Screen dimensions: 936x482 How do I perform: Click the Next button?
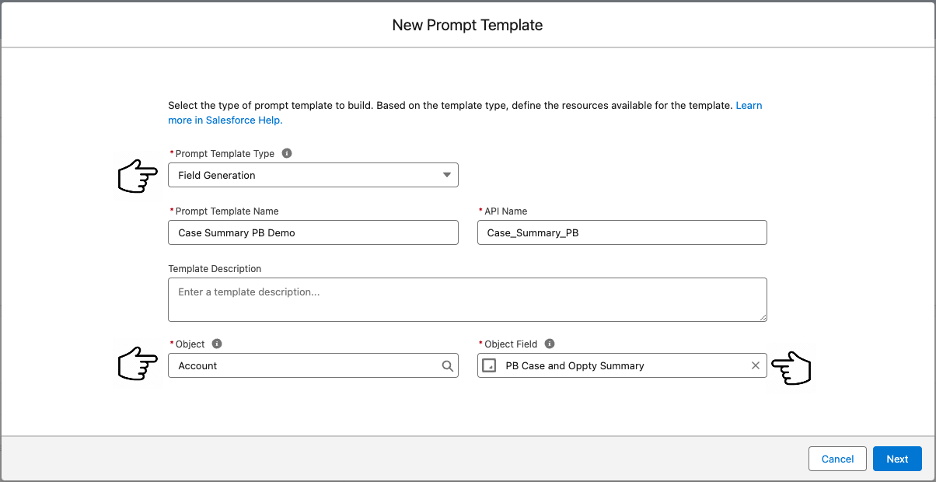[x=897, y=459]
